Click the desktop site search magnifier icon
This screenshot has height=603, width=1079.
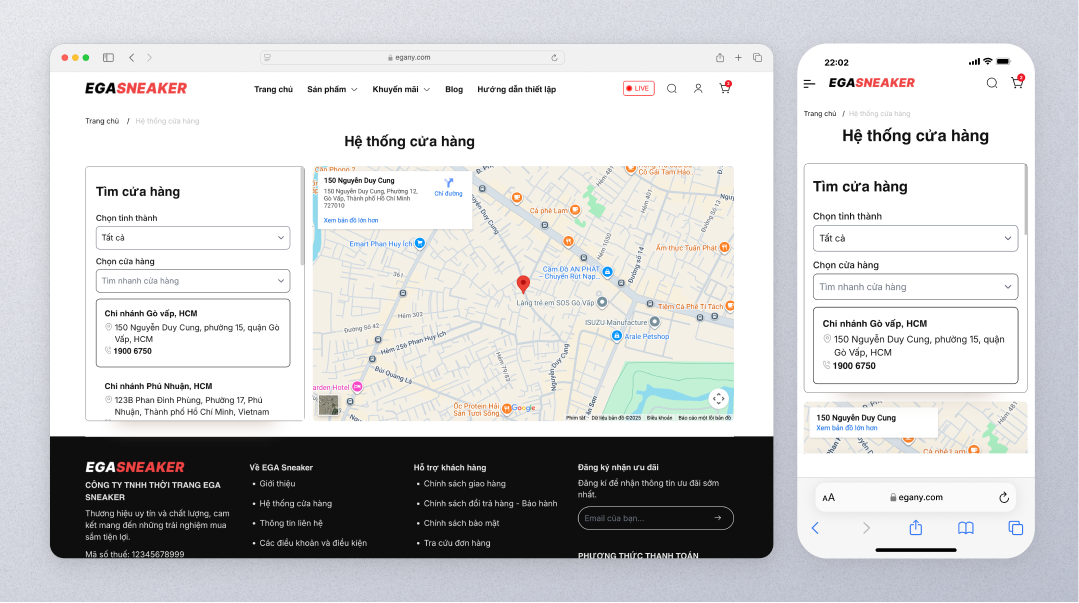672,89
